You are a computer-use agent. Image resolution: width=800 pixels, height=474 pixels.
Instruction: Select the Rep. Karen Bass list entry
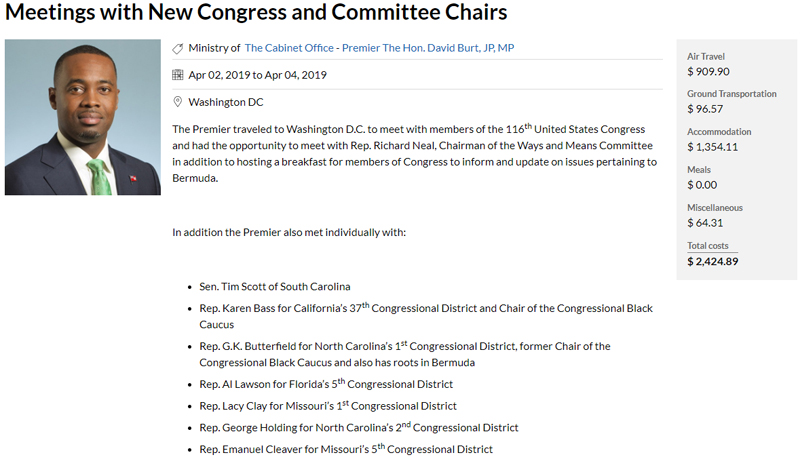pos(425,309)
